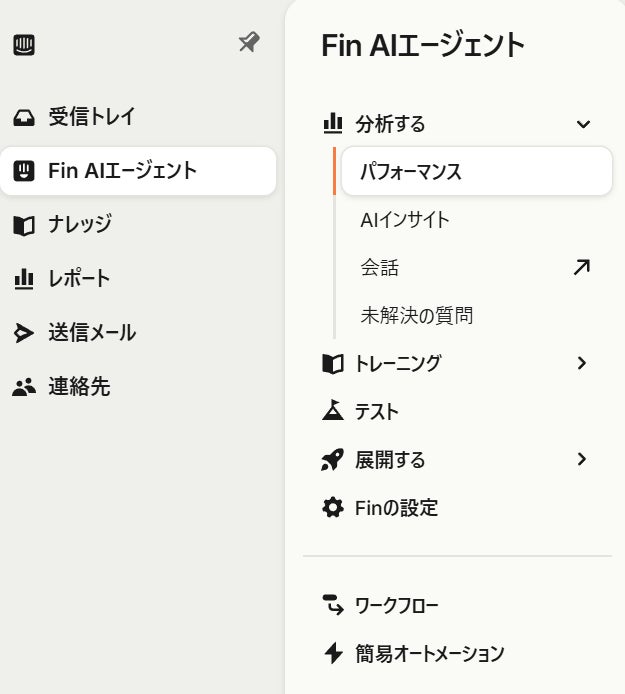The width and height of the screenshot is (625, 694).
Task: Click the 分析する section label
Action: 390,124
